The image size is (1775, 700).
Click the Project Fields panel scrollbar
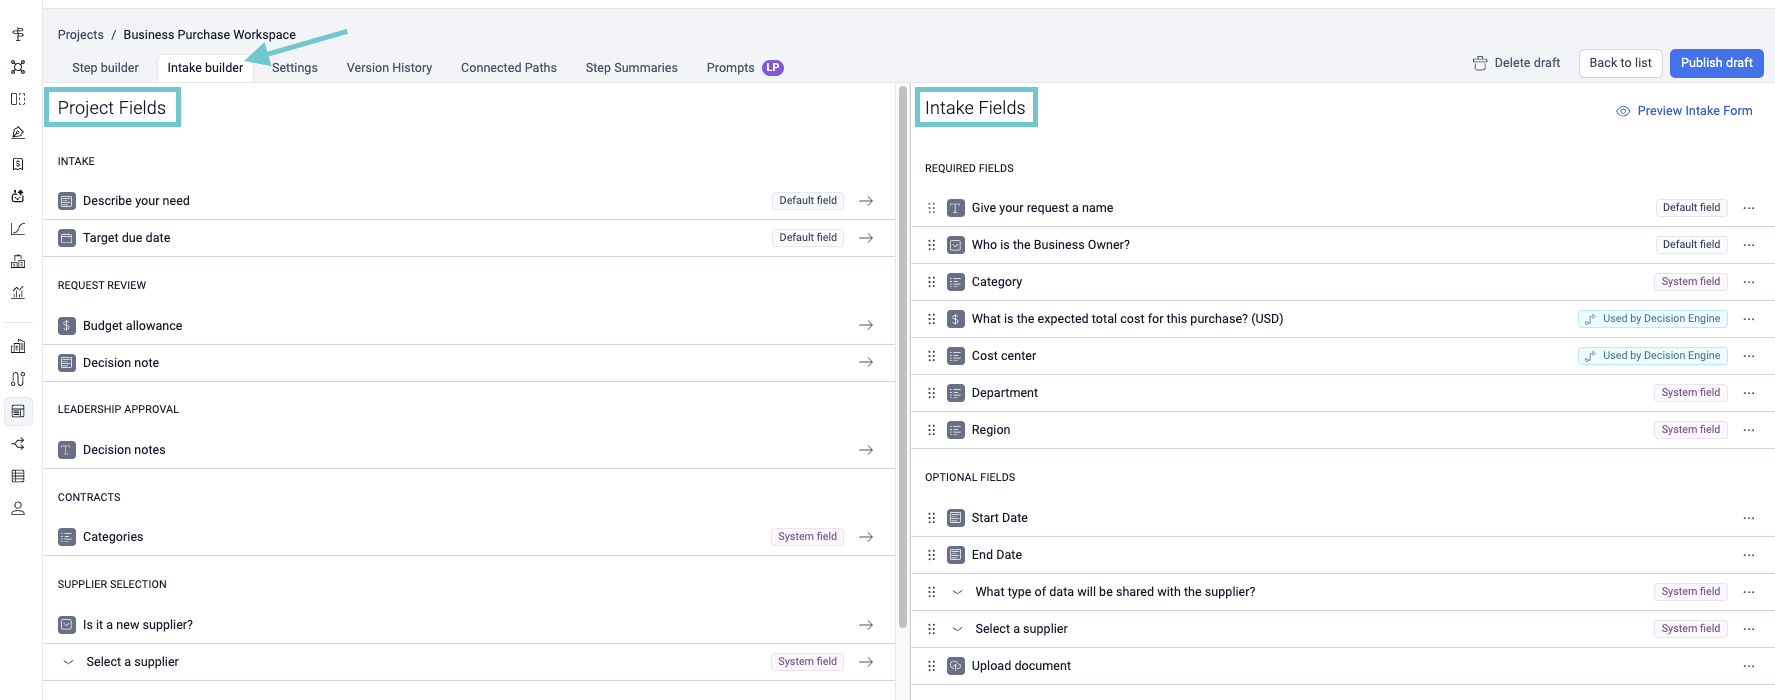903,350
